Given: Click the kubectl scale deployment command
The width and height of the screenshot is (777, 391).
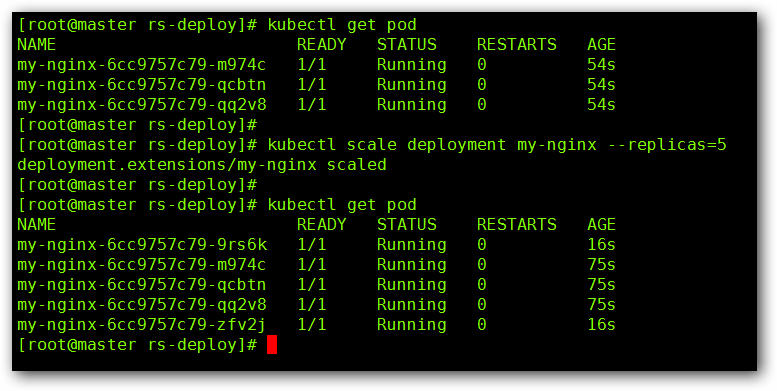Looking at the screenshot, I should click(497, 146).
